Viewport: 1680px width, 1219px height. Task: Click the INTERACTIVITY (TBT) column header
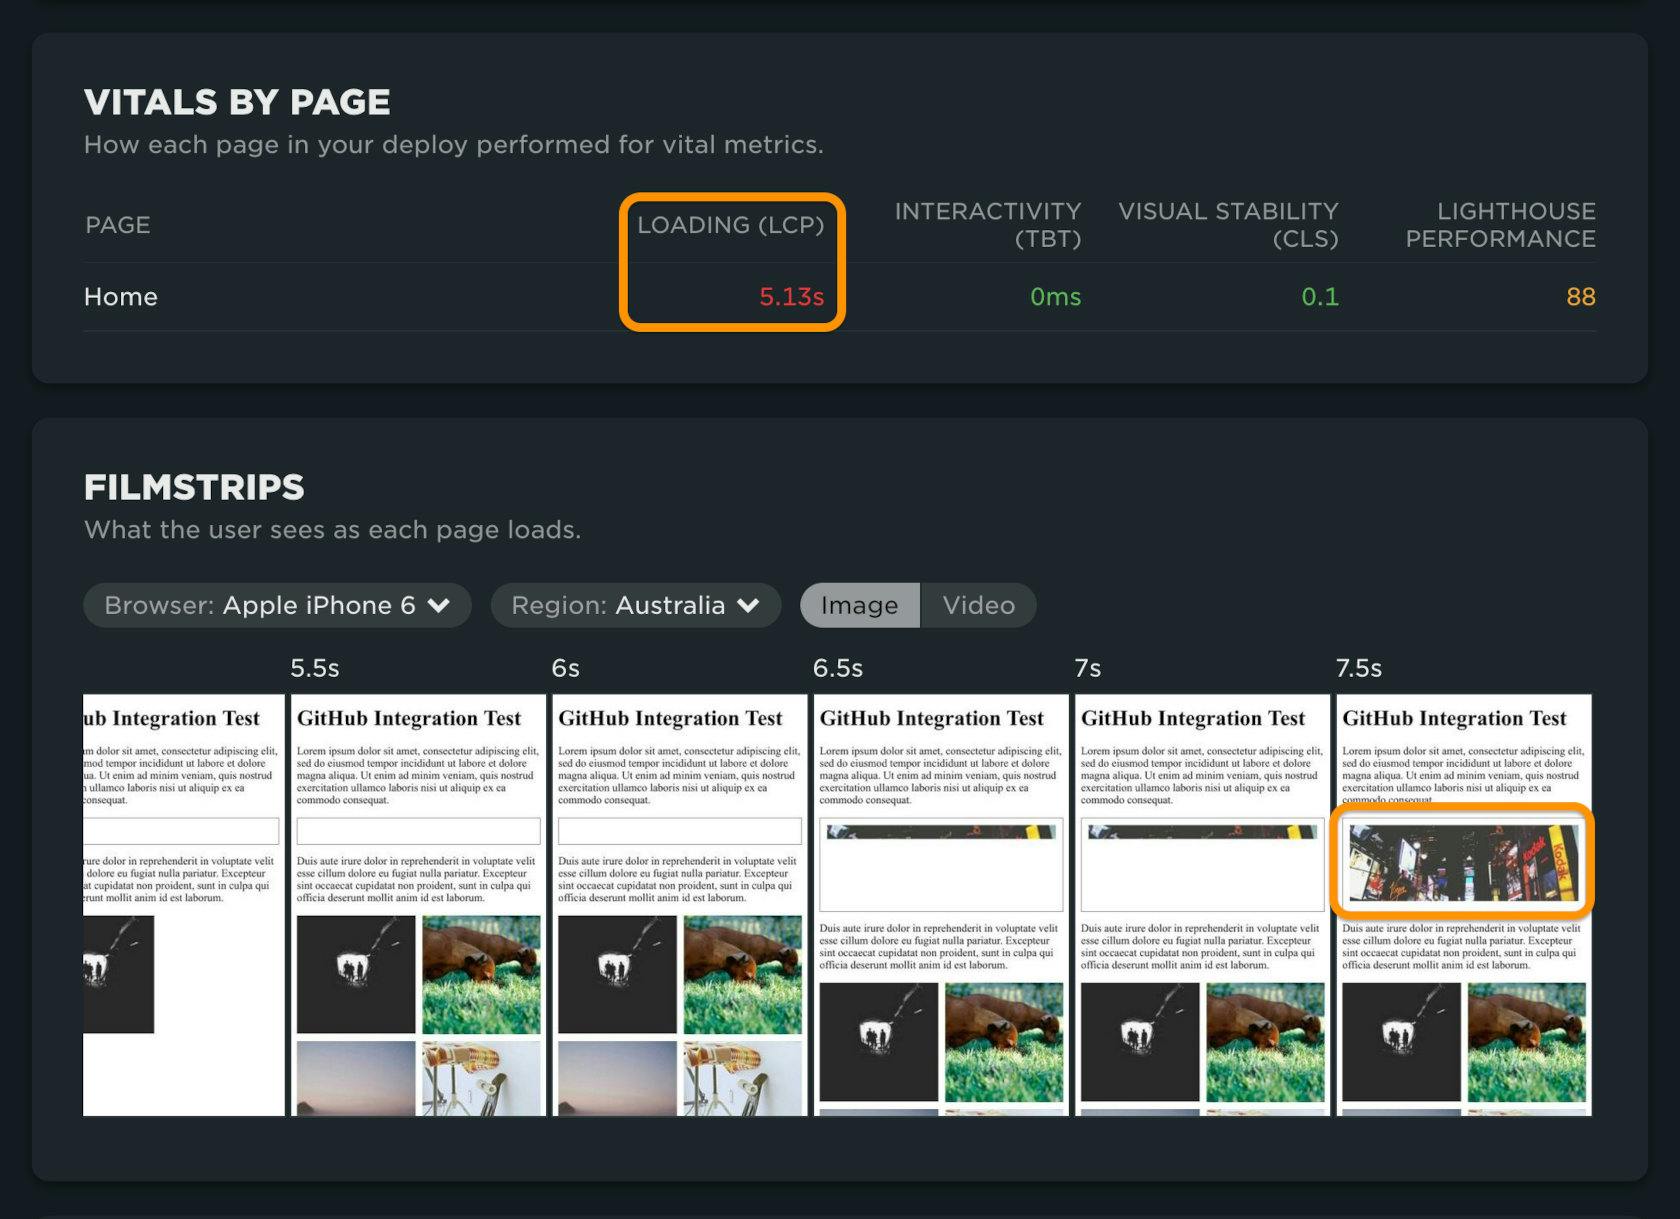coord(987,225)
